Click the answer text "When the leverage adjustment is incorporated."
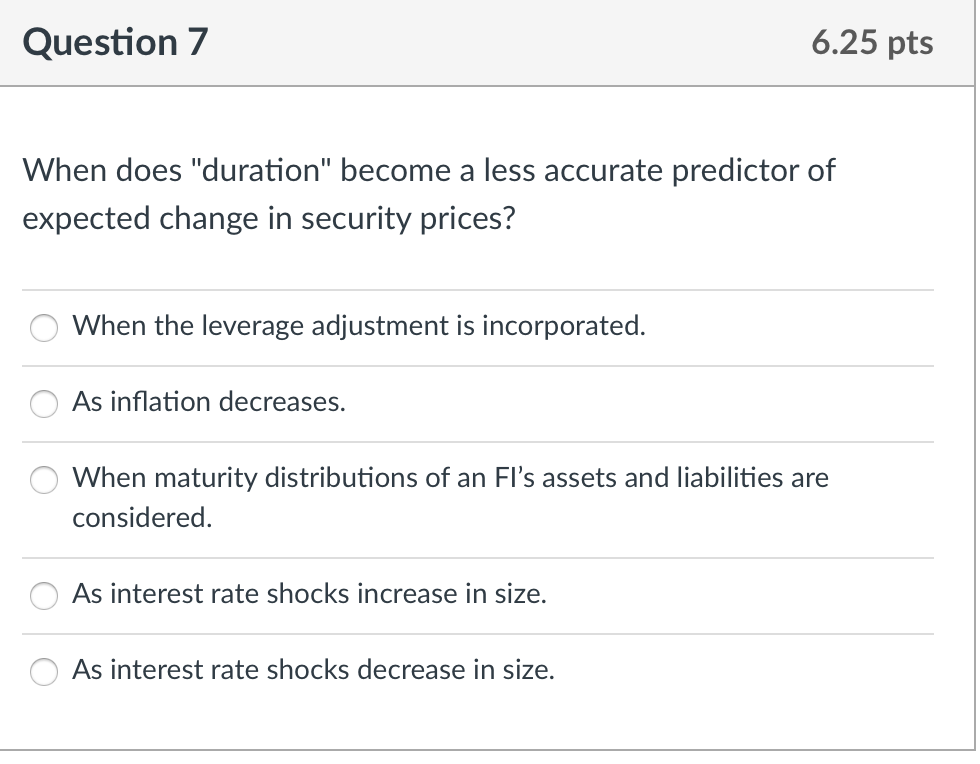The image size is (980, 764). coord(358,326)
